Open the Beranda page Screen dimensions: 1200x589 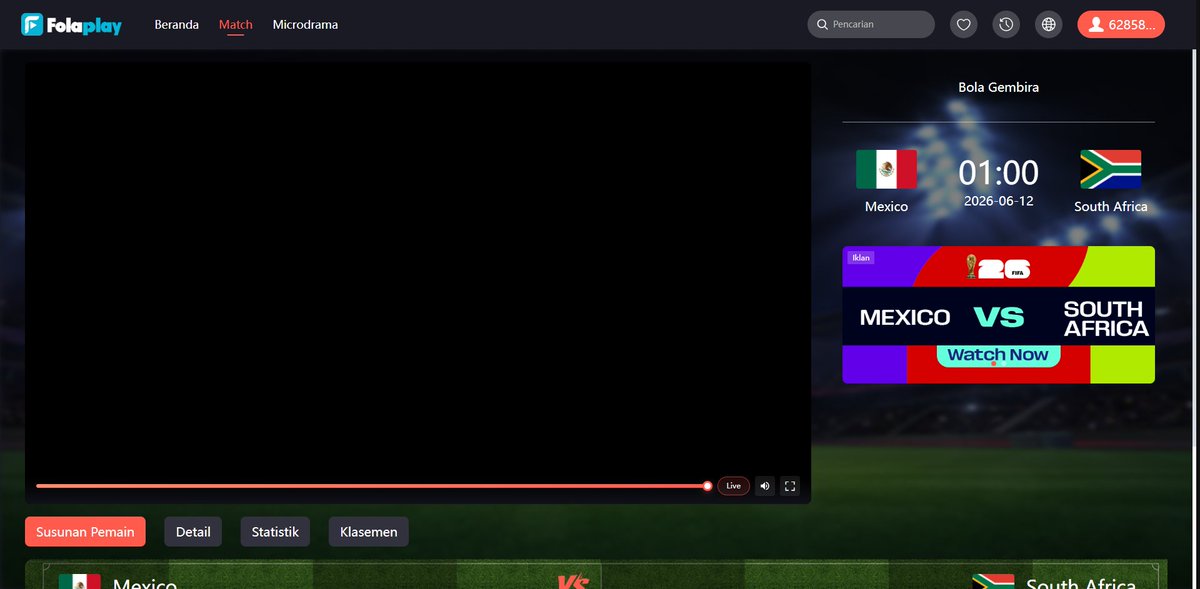176,24
